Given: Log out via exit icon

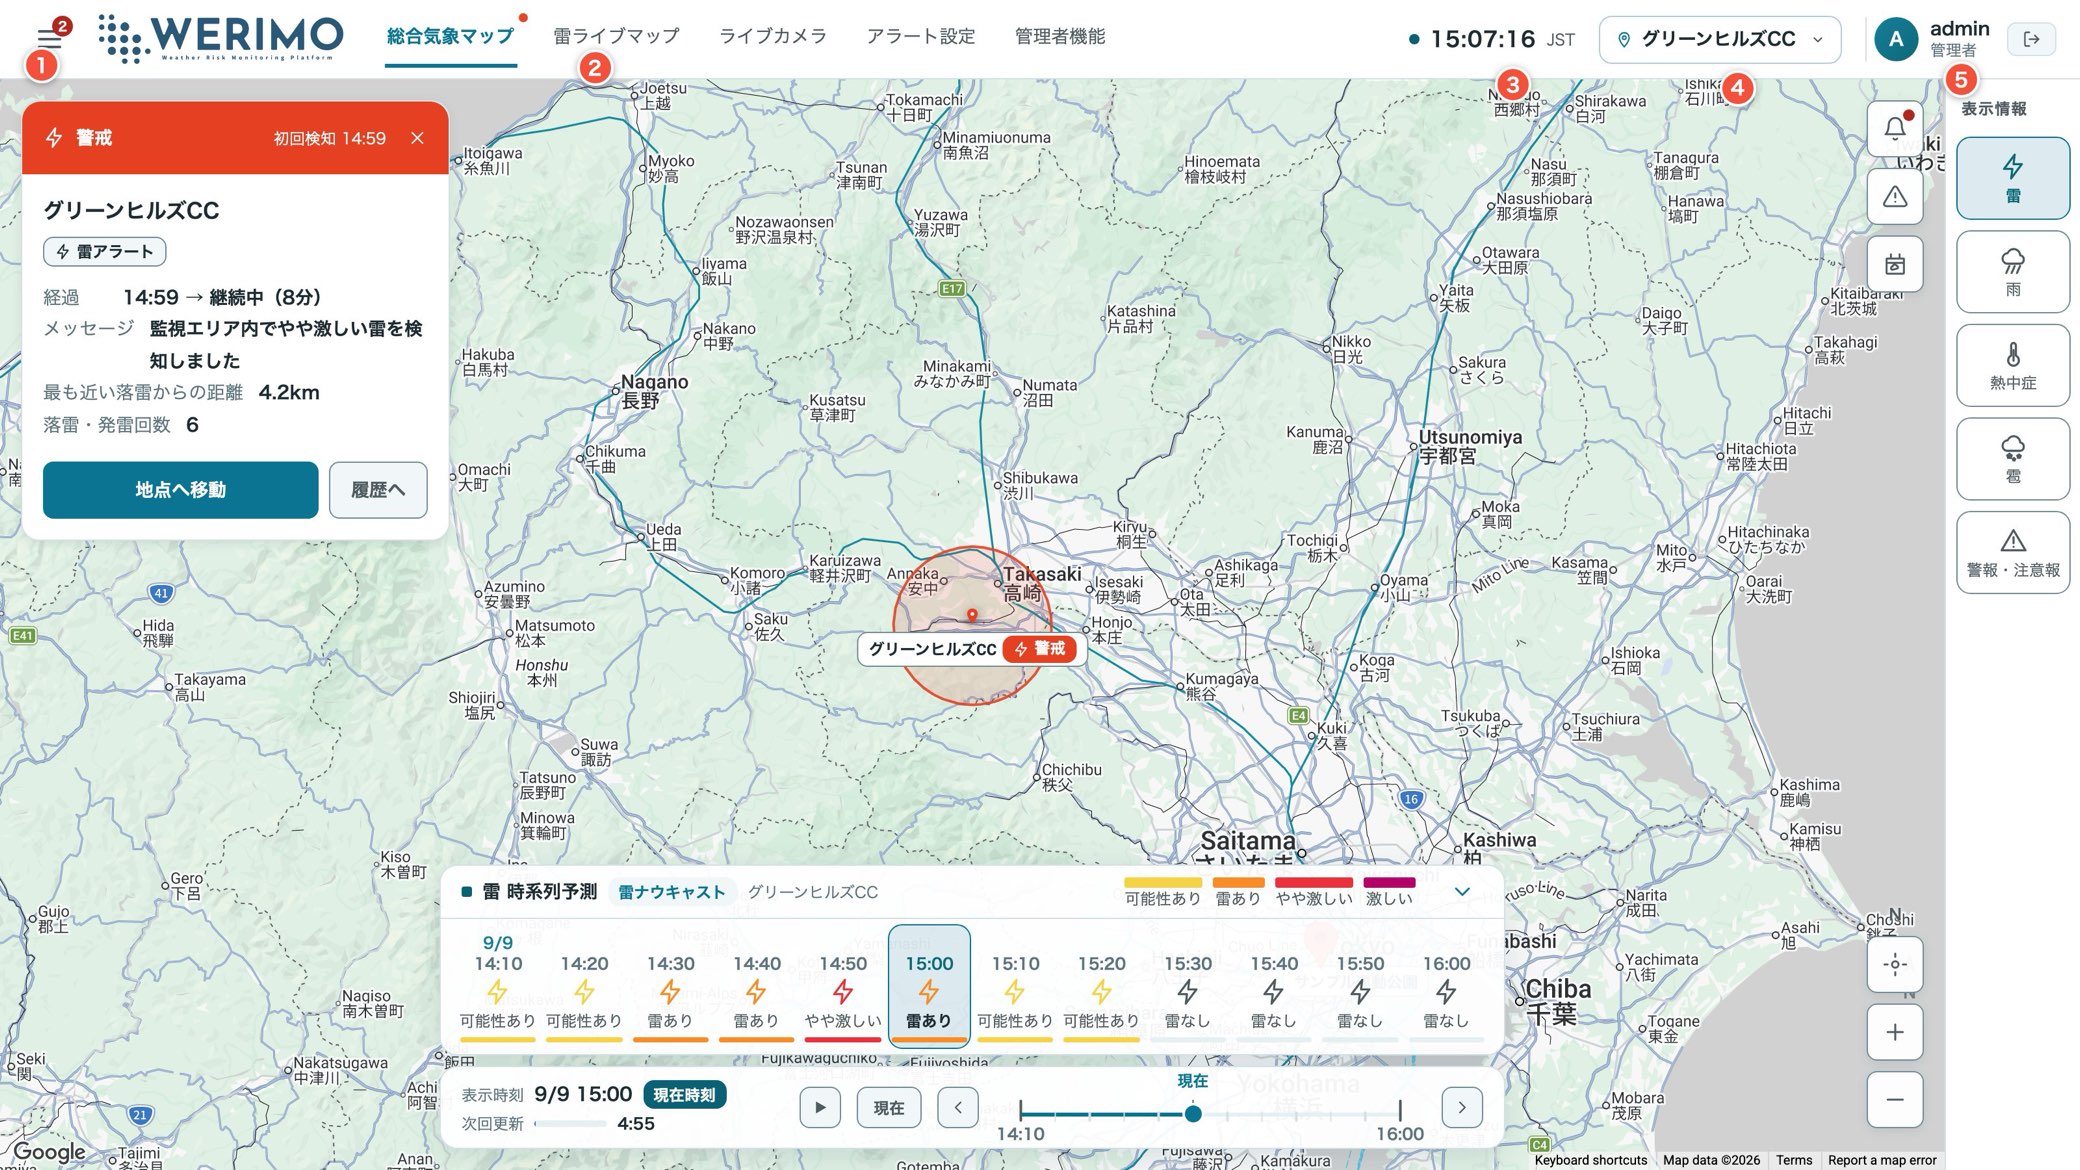Looking at the screenshot, I should [x=2031, y=39].
